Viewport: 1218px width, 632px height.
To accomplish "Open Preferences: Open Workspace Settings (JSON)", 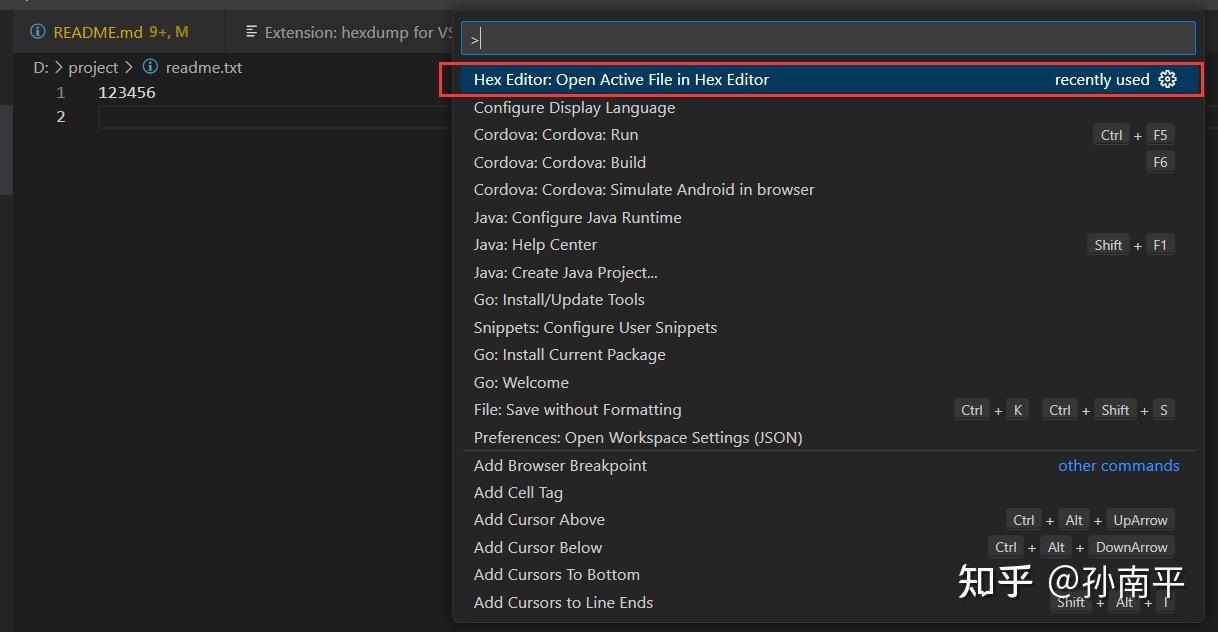I will 637,437.
